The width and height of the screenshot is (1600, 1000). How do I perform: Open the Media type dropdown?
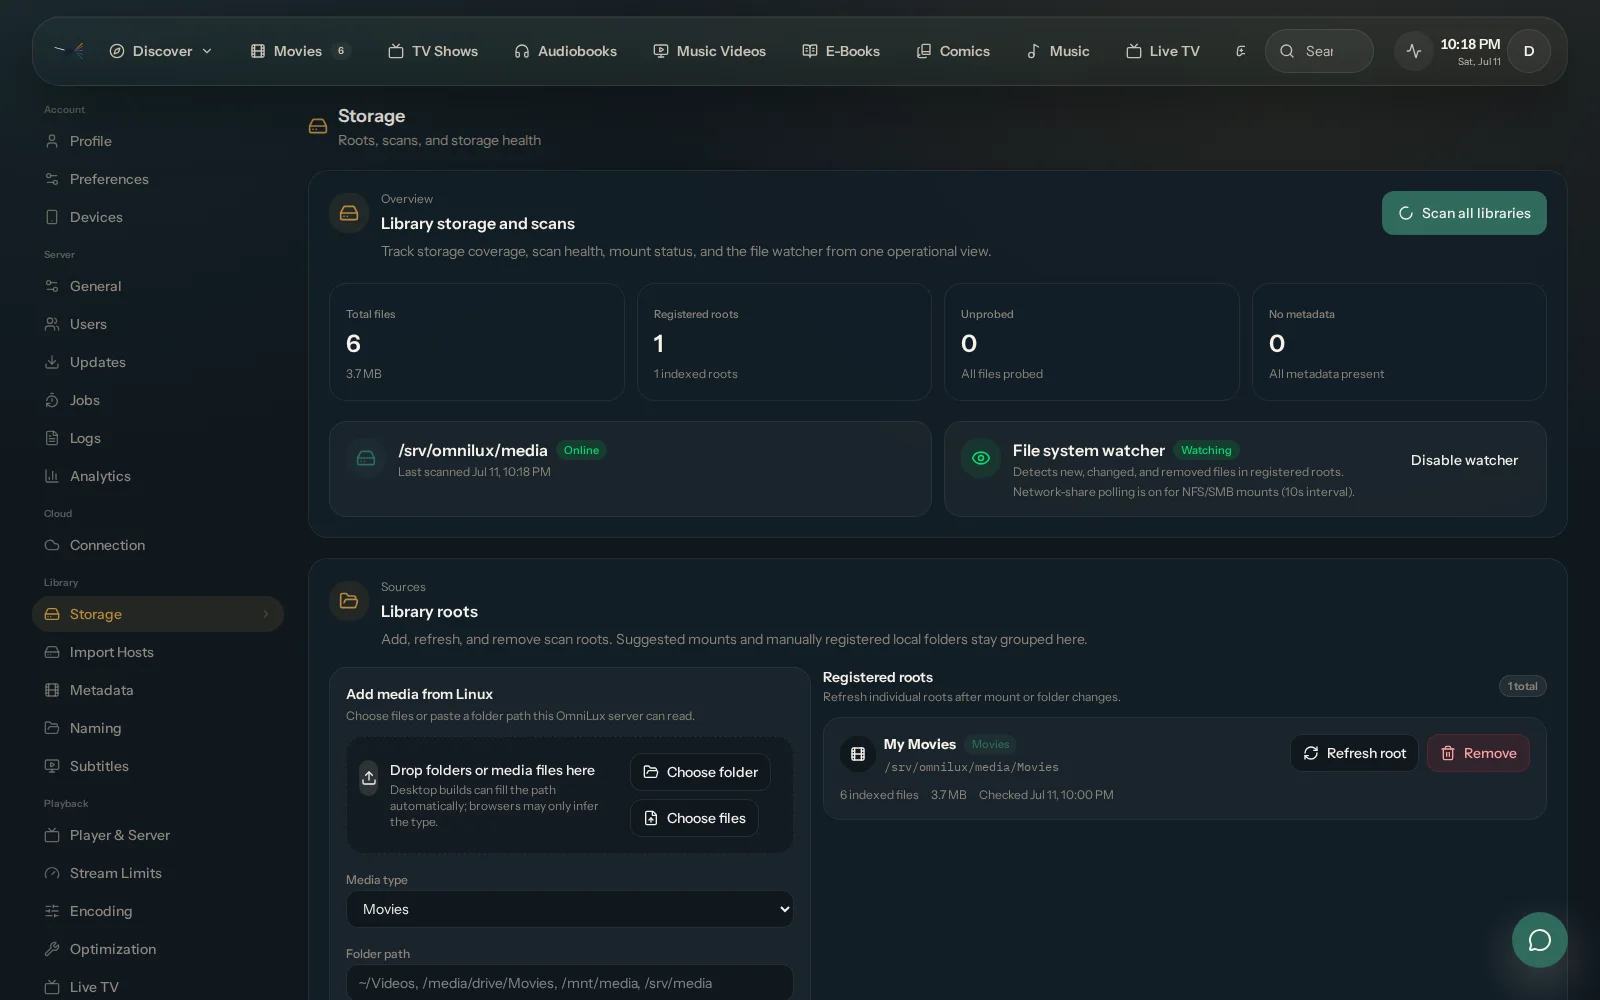tap(570, 909)
